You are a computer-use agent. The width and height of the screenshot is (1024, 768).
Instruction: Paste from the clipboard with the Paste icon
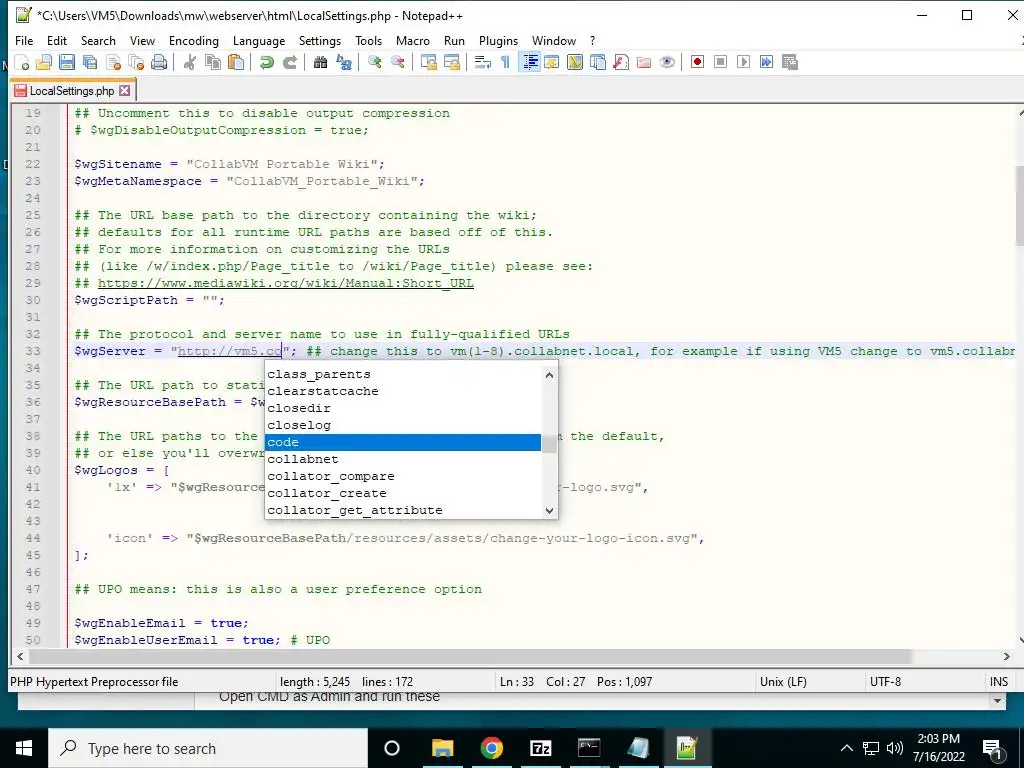coord(236,62)
